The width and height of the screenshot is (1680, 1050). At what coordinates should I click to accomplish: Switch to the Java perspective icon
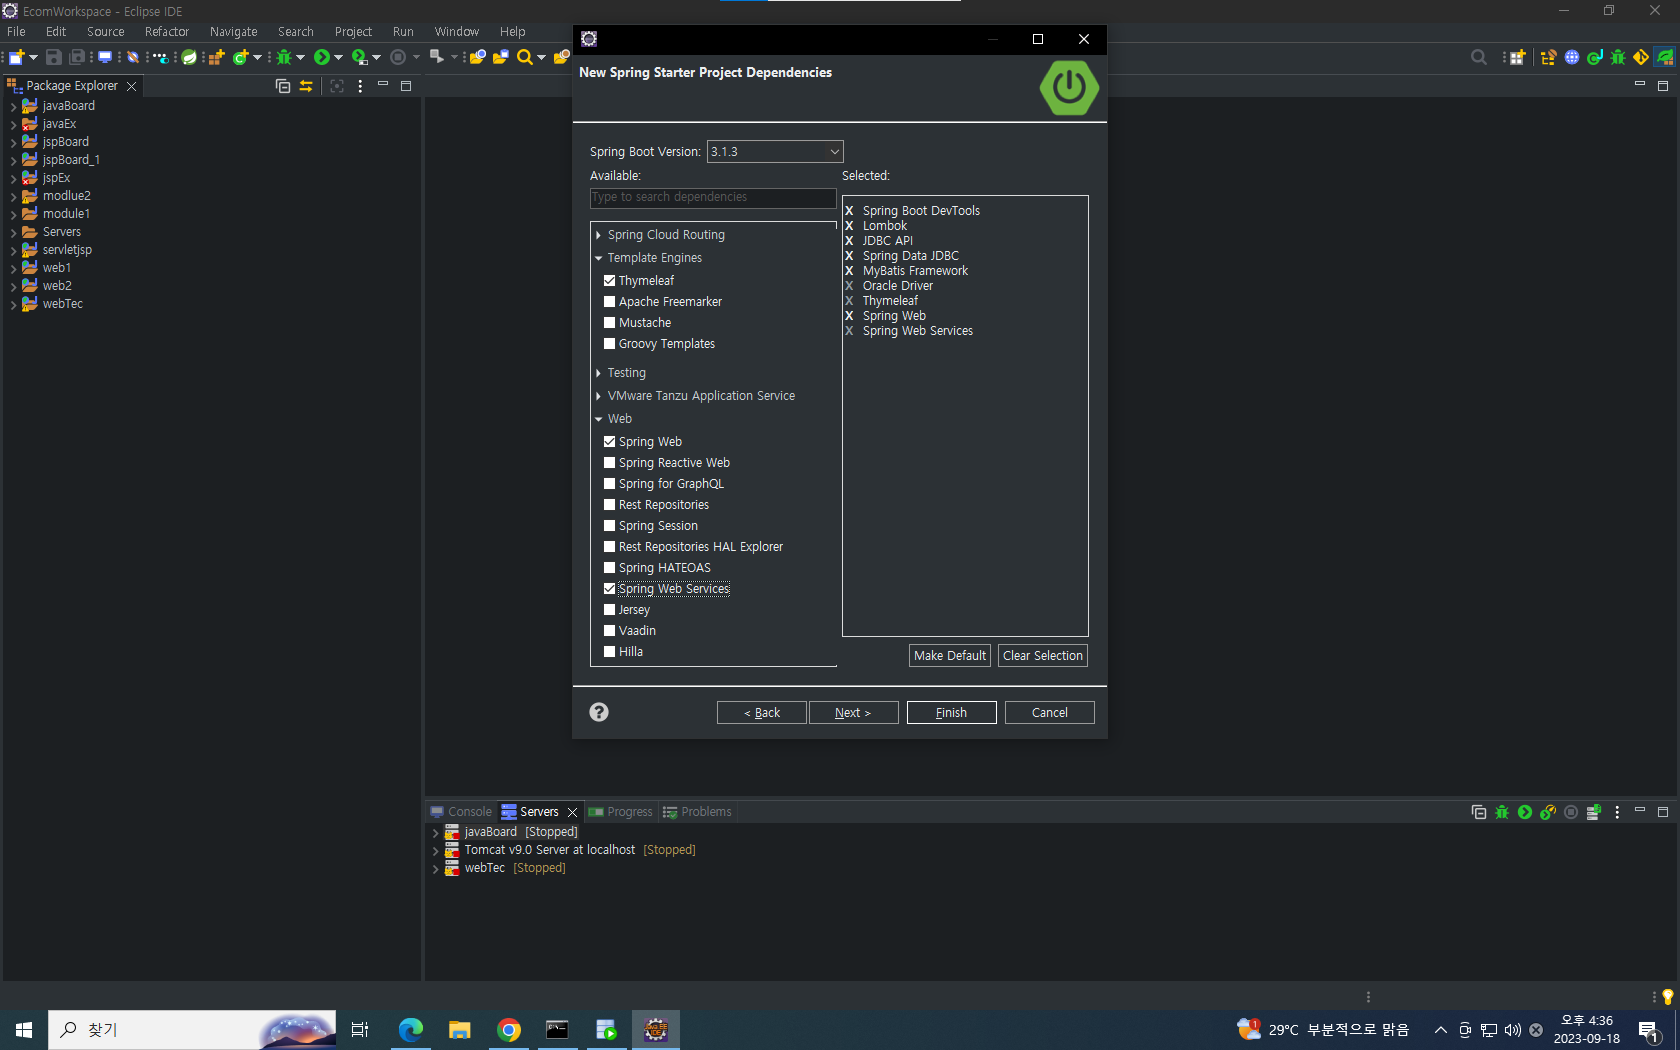(1595, 57)
